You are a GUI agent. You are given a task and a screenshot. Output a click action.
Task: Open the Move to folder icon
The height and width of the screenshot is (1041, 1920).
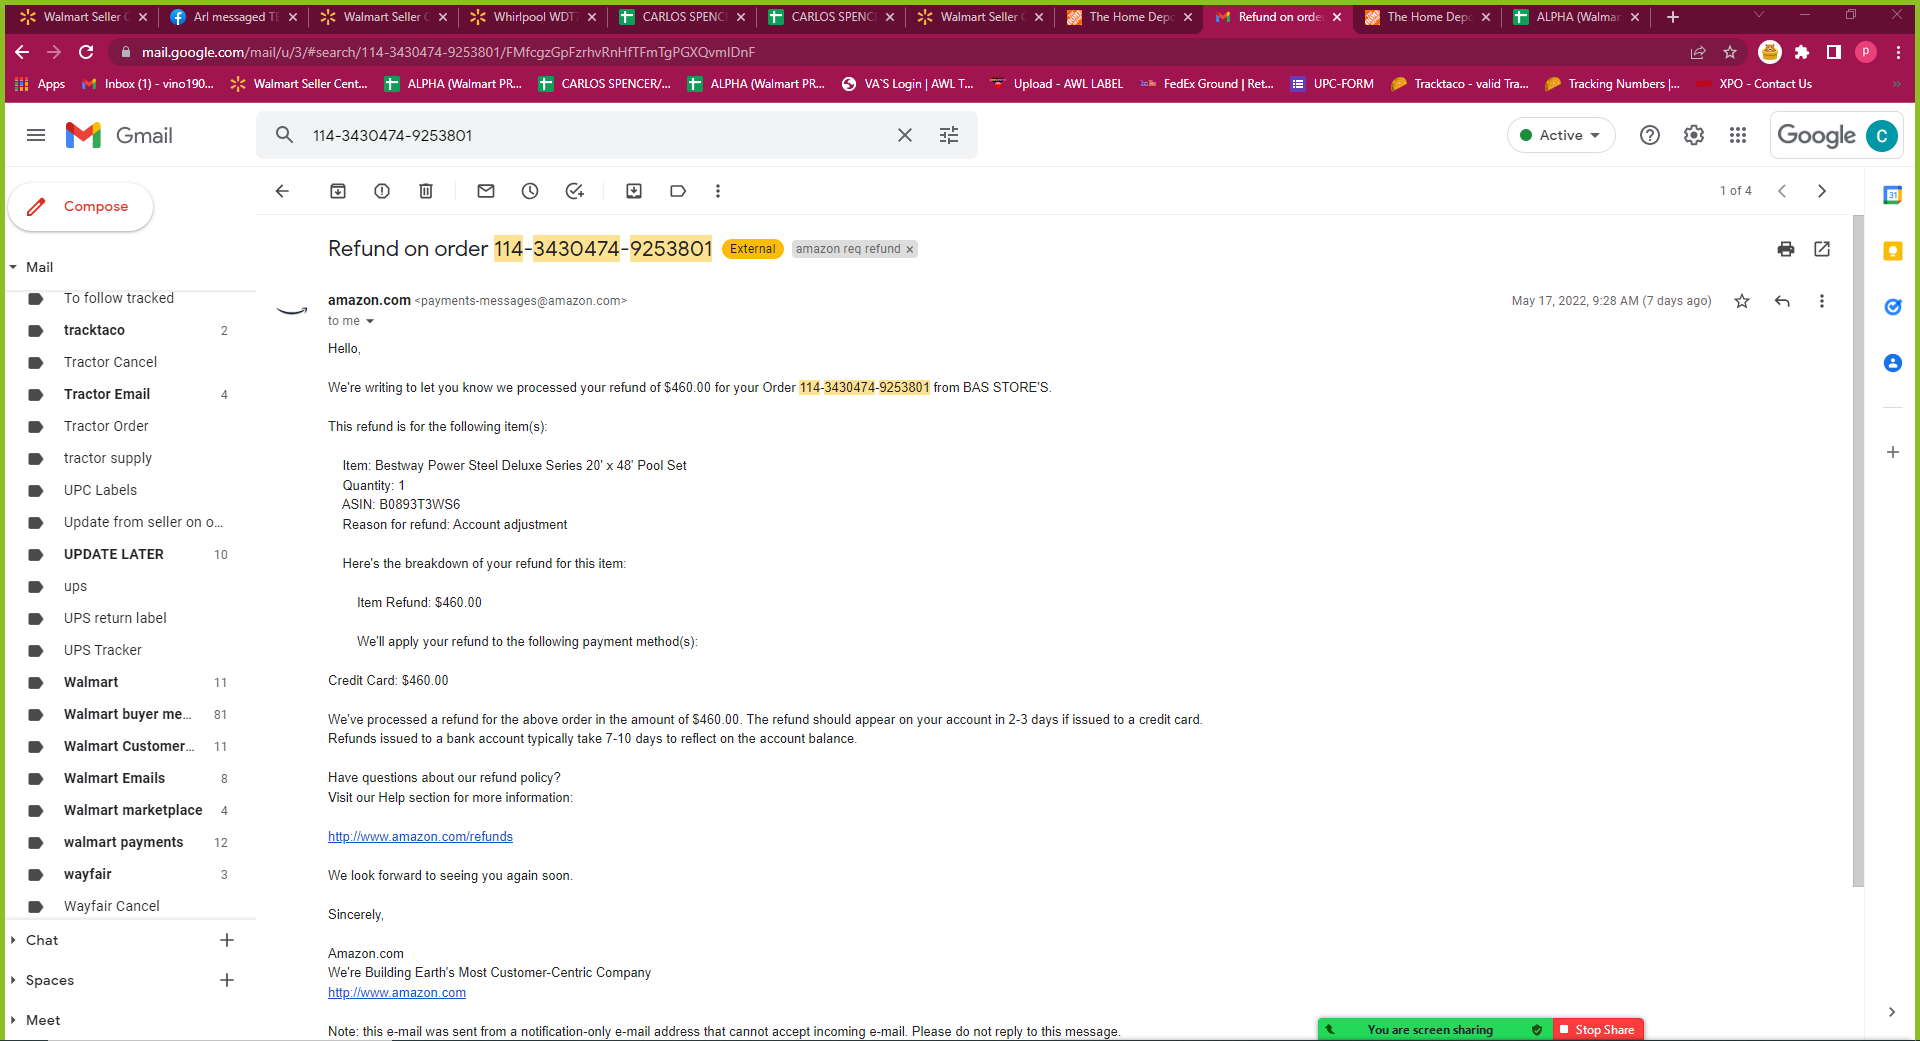(634, 191)
